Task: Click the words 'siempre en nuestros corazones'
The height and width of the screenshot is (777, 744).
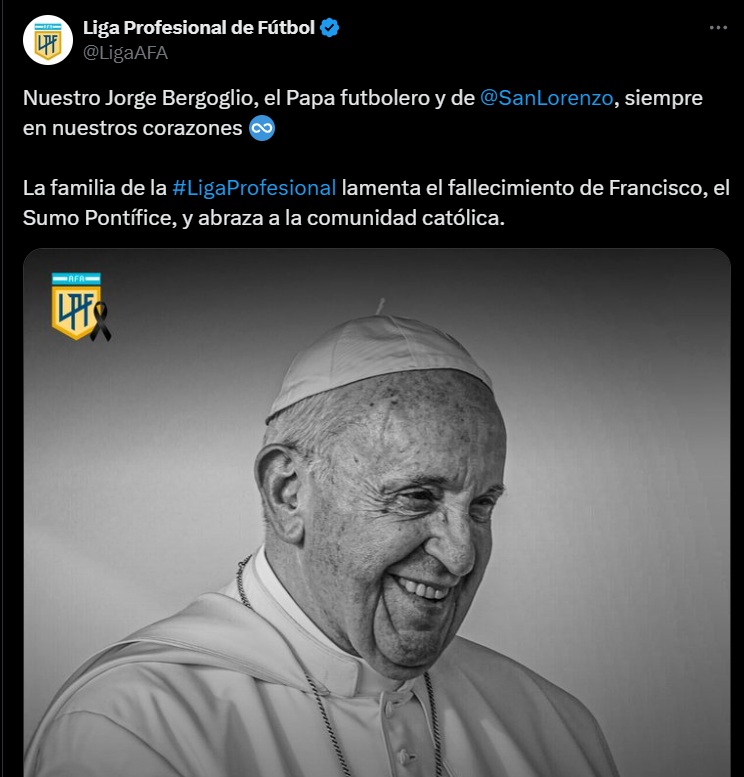Action: [362, 113]
